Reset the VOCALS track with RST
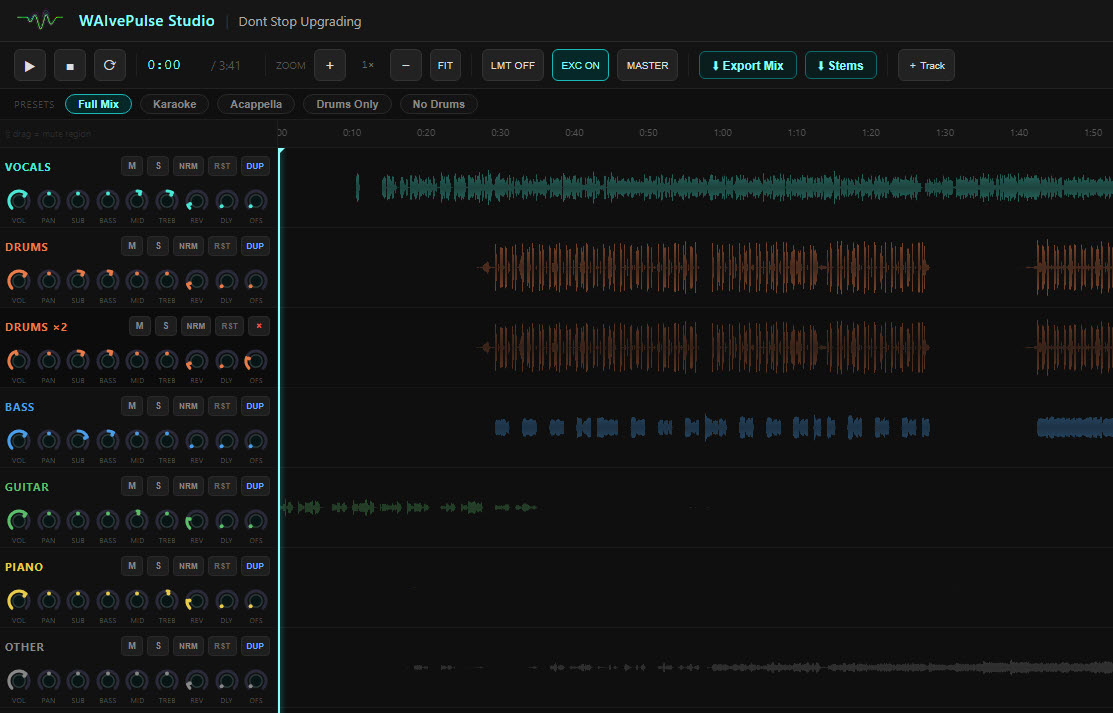The height and width of the screenshot is (713, 1113). point(222,166)
